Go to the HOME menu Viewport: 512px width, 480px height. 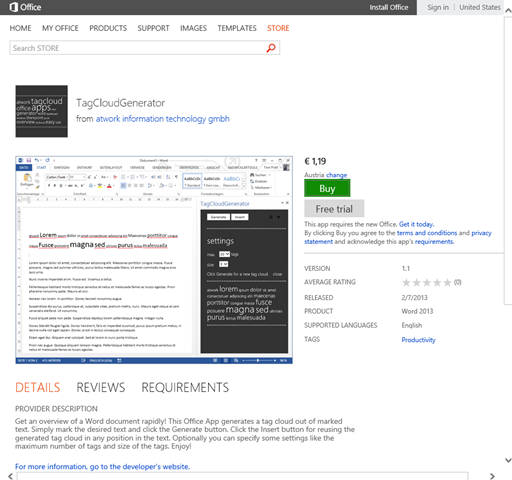tap(20, 28)
